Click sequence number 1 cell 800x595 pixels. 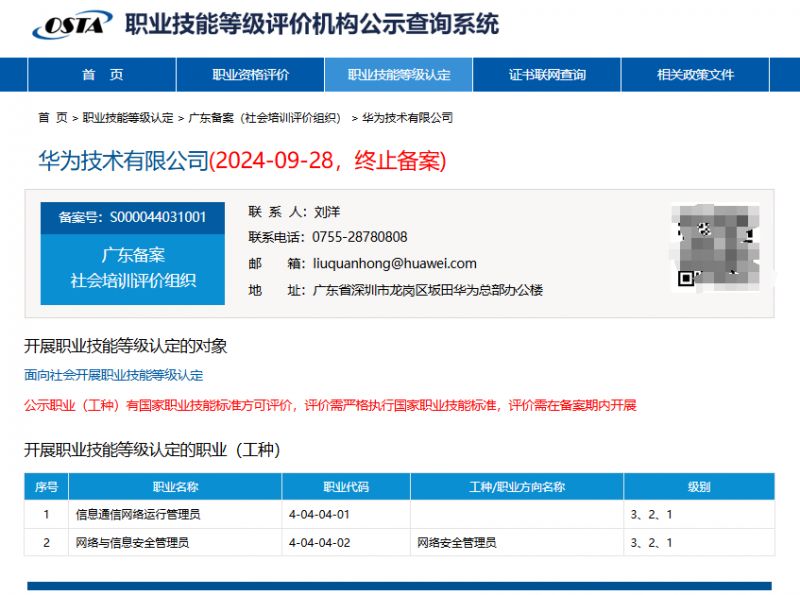[x=46, y=514]
